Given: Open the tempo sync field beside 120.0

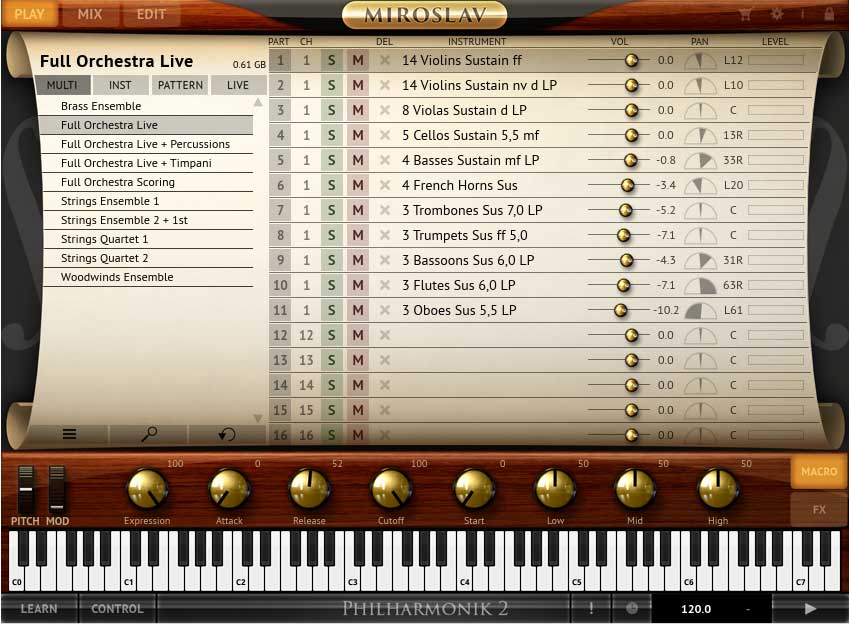Looking at the screenshot, I should point(749,609).
